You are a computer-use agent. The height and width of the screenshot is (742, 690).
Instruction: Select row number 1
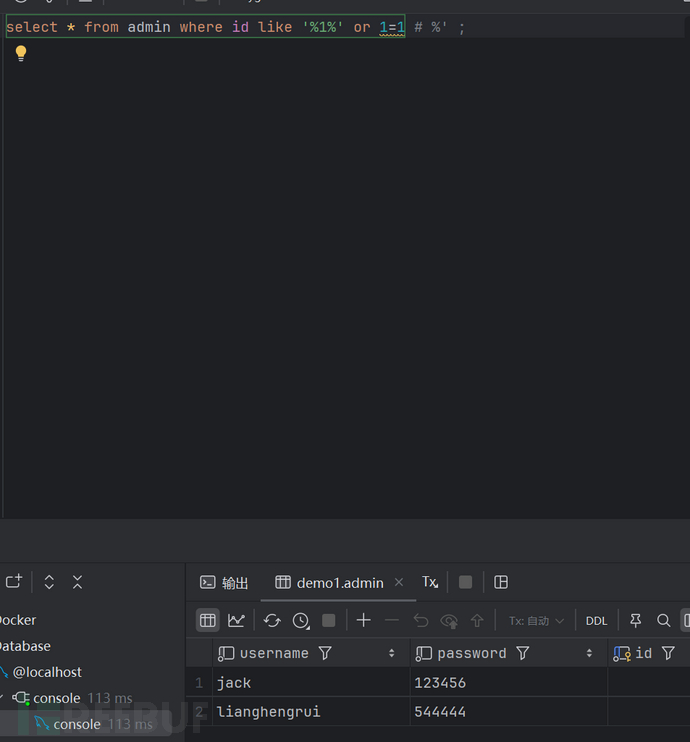199,682
